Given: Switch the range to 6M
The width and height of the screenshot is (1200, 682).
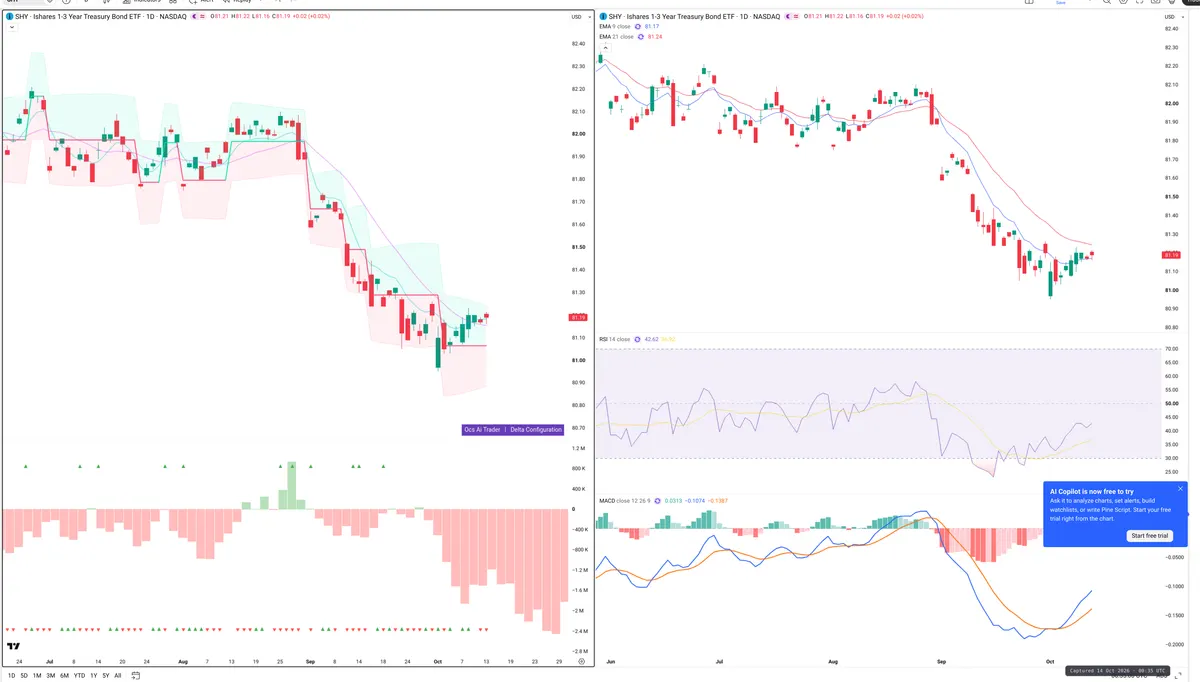Looking at the screenshot, I should coord(64,676).
